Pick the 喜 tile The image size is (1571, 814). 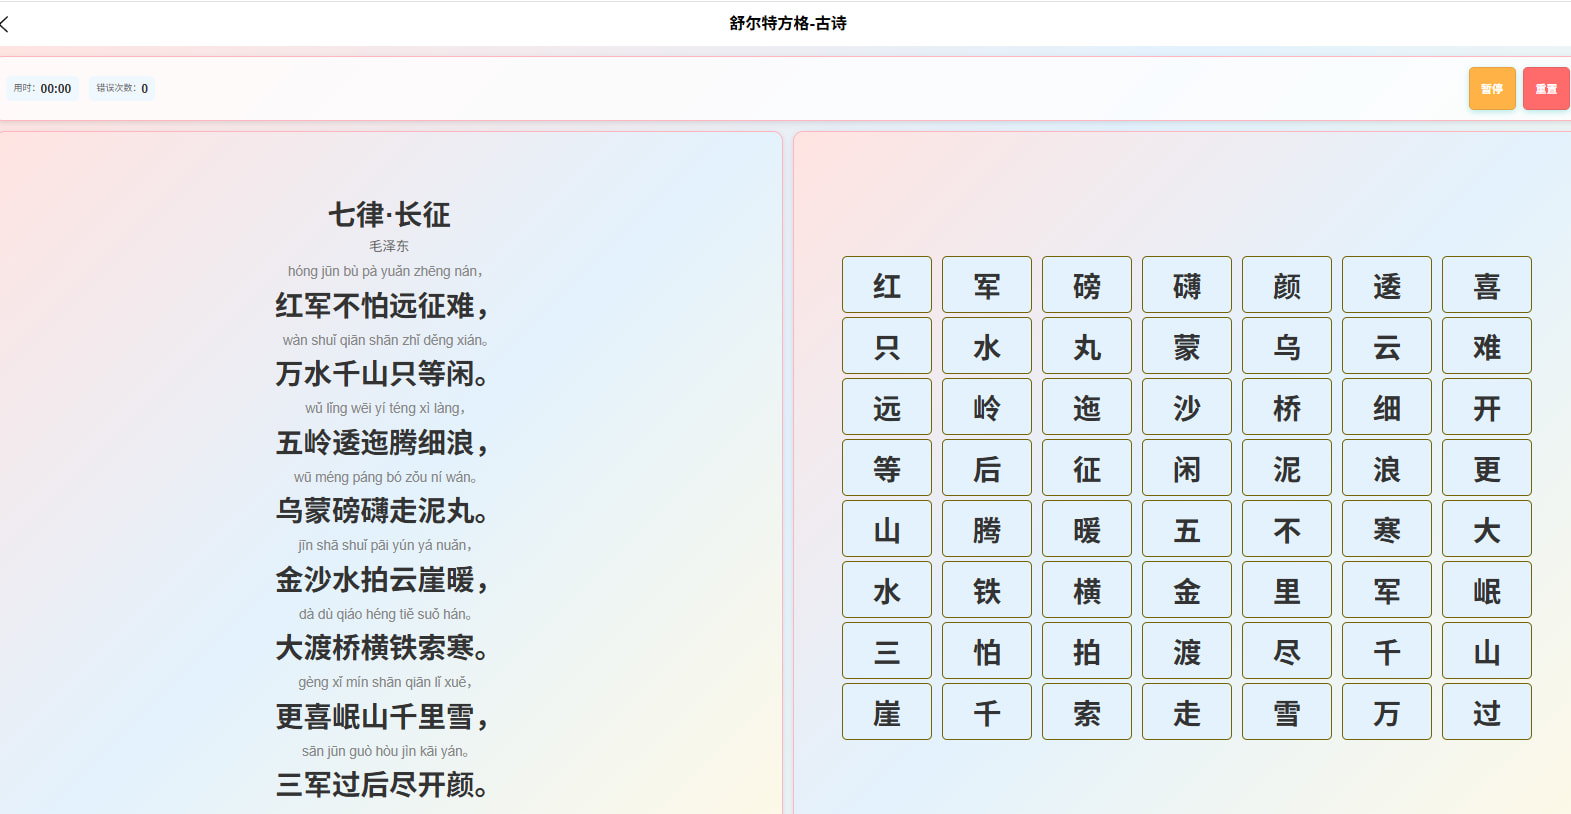coord(1487,285)
